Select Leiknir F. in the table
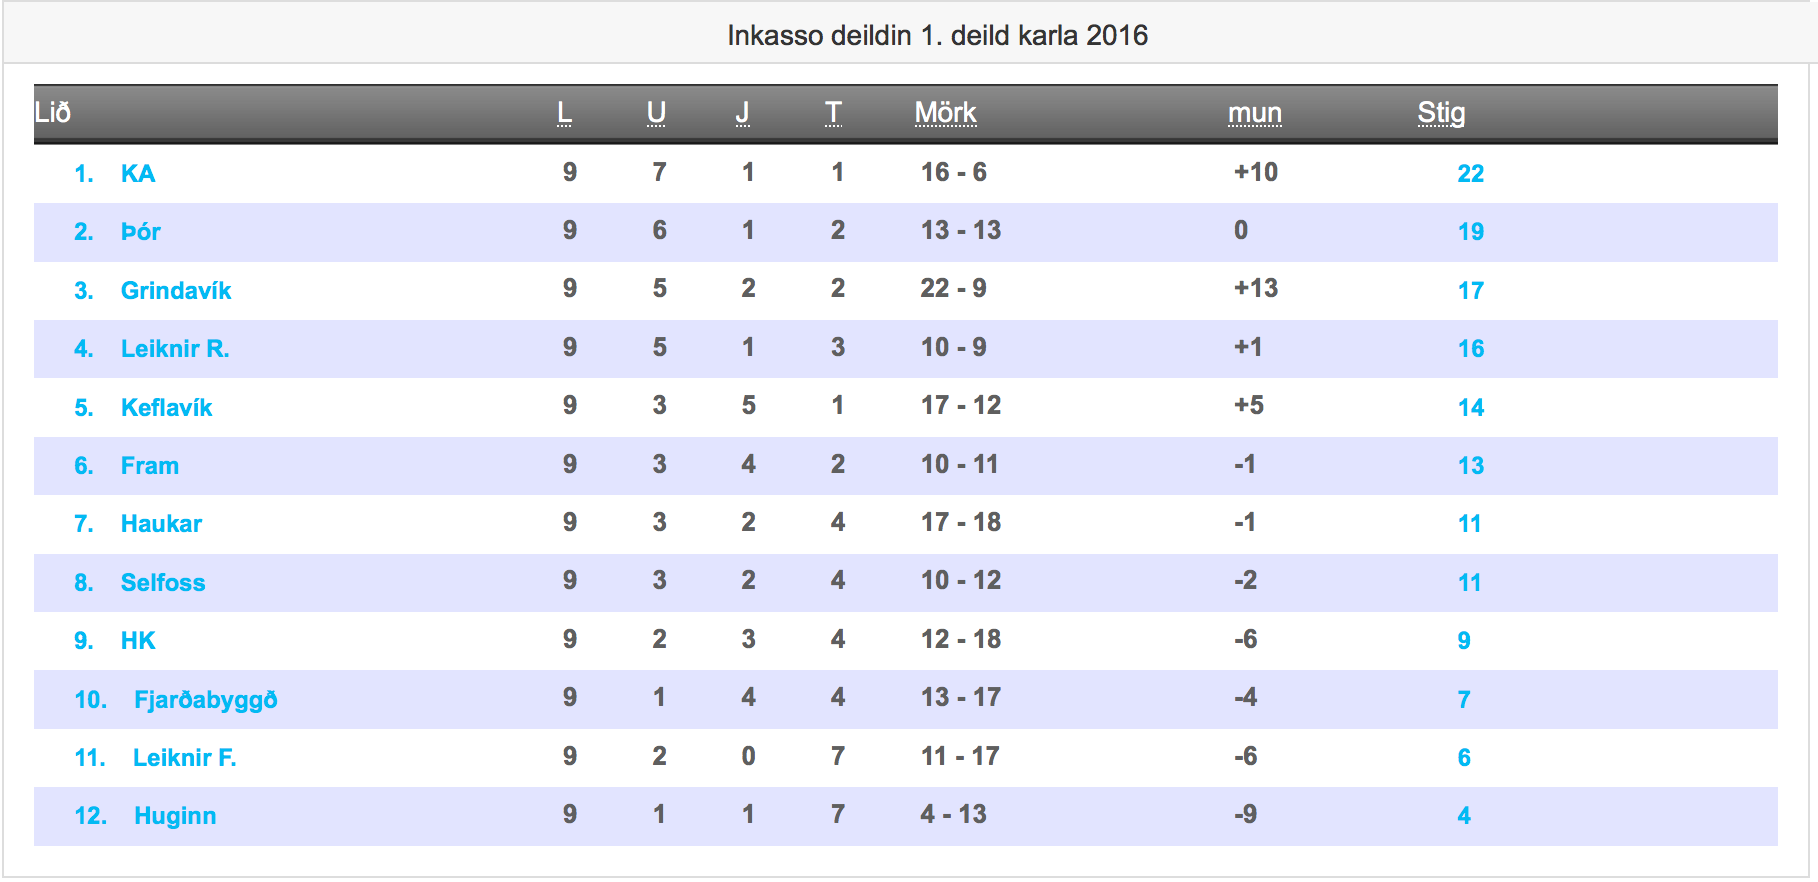1818x882 pixels. (185, 758)
